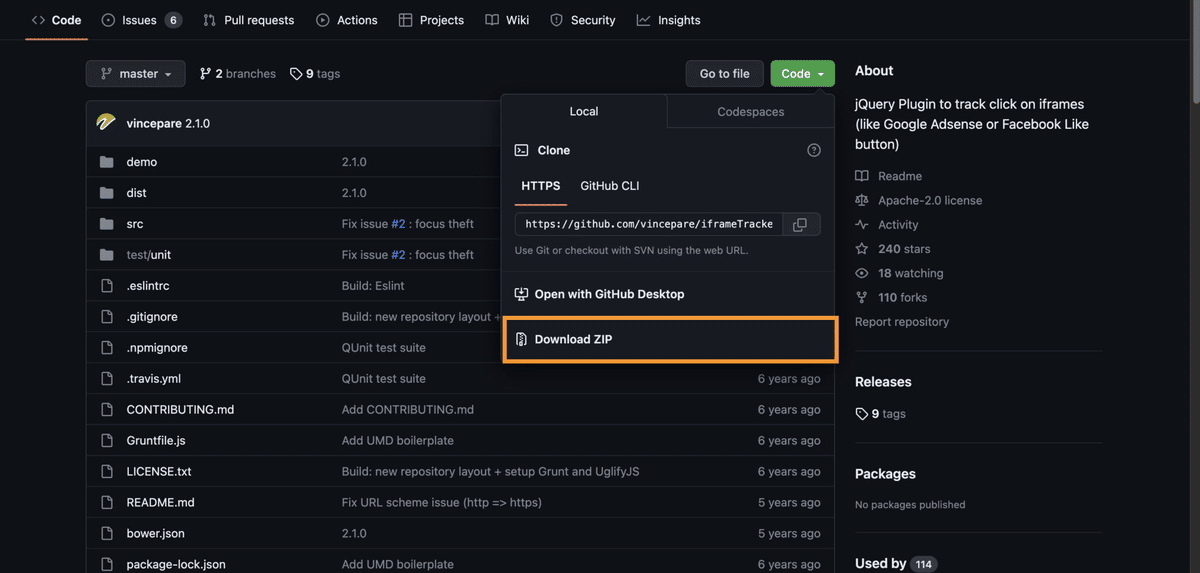Open the Projects tab
The width and height of the screenshot is (1200, 573).
point(431,20)
